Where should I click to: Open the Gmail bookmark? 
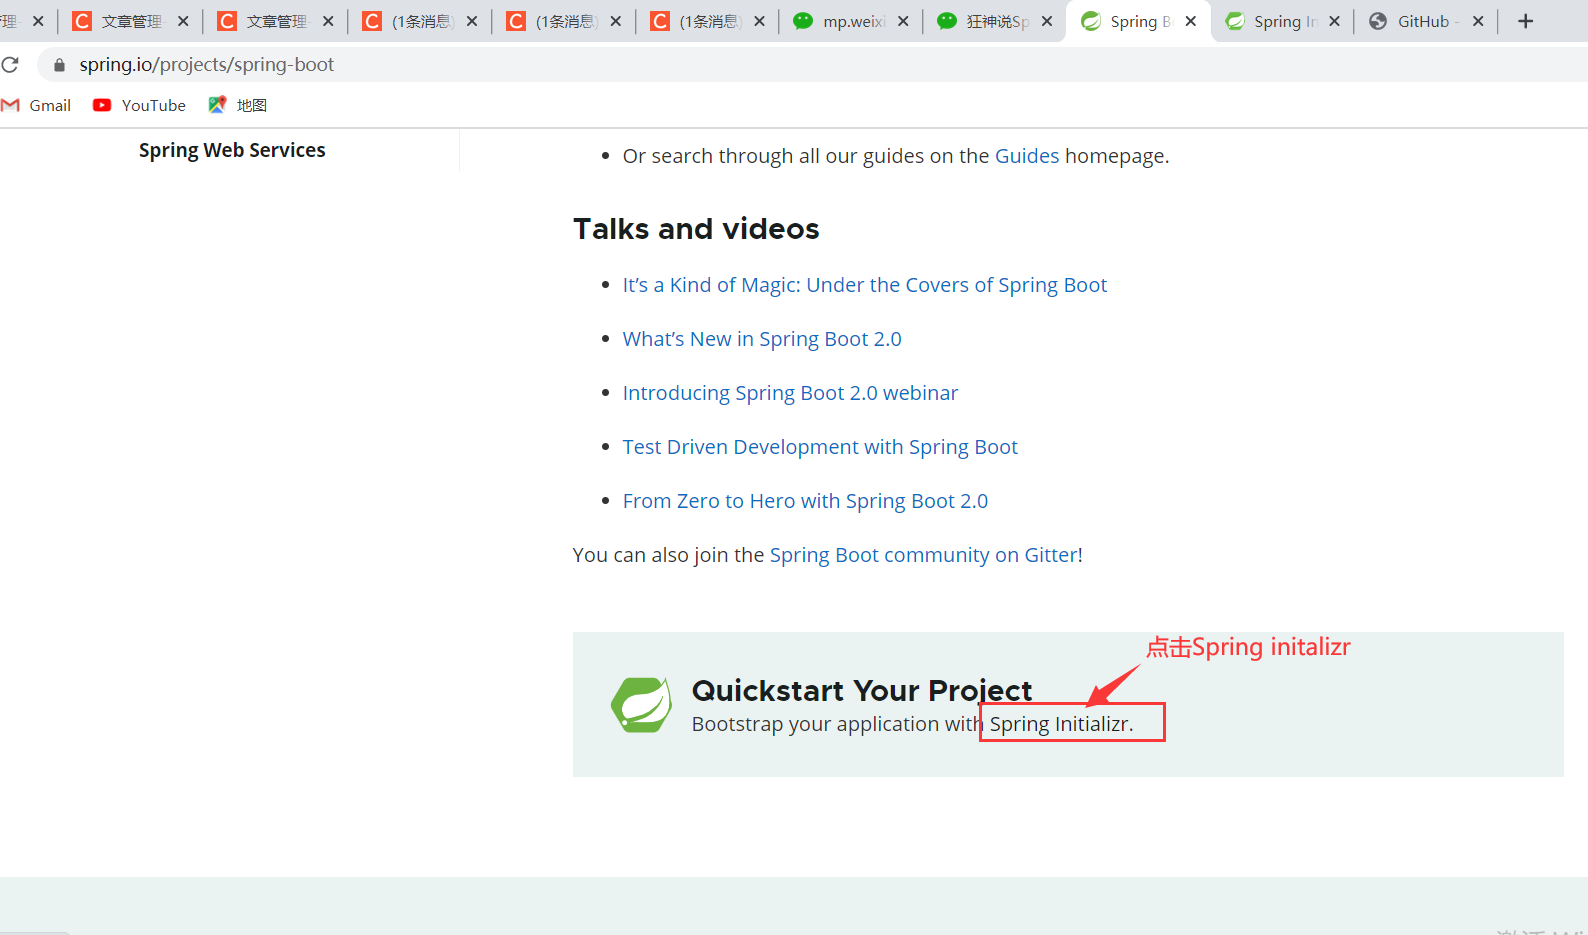coord(37,105)
